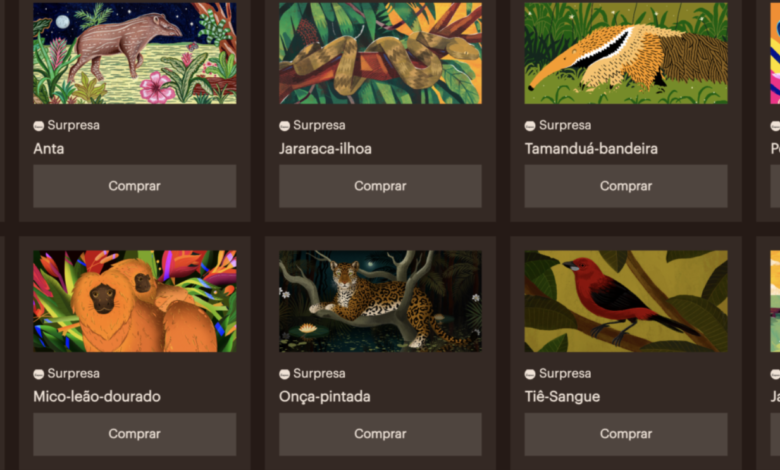
Task: Open the Onça-pintada jaguar illustration
Action: tap(380, 301)
